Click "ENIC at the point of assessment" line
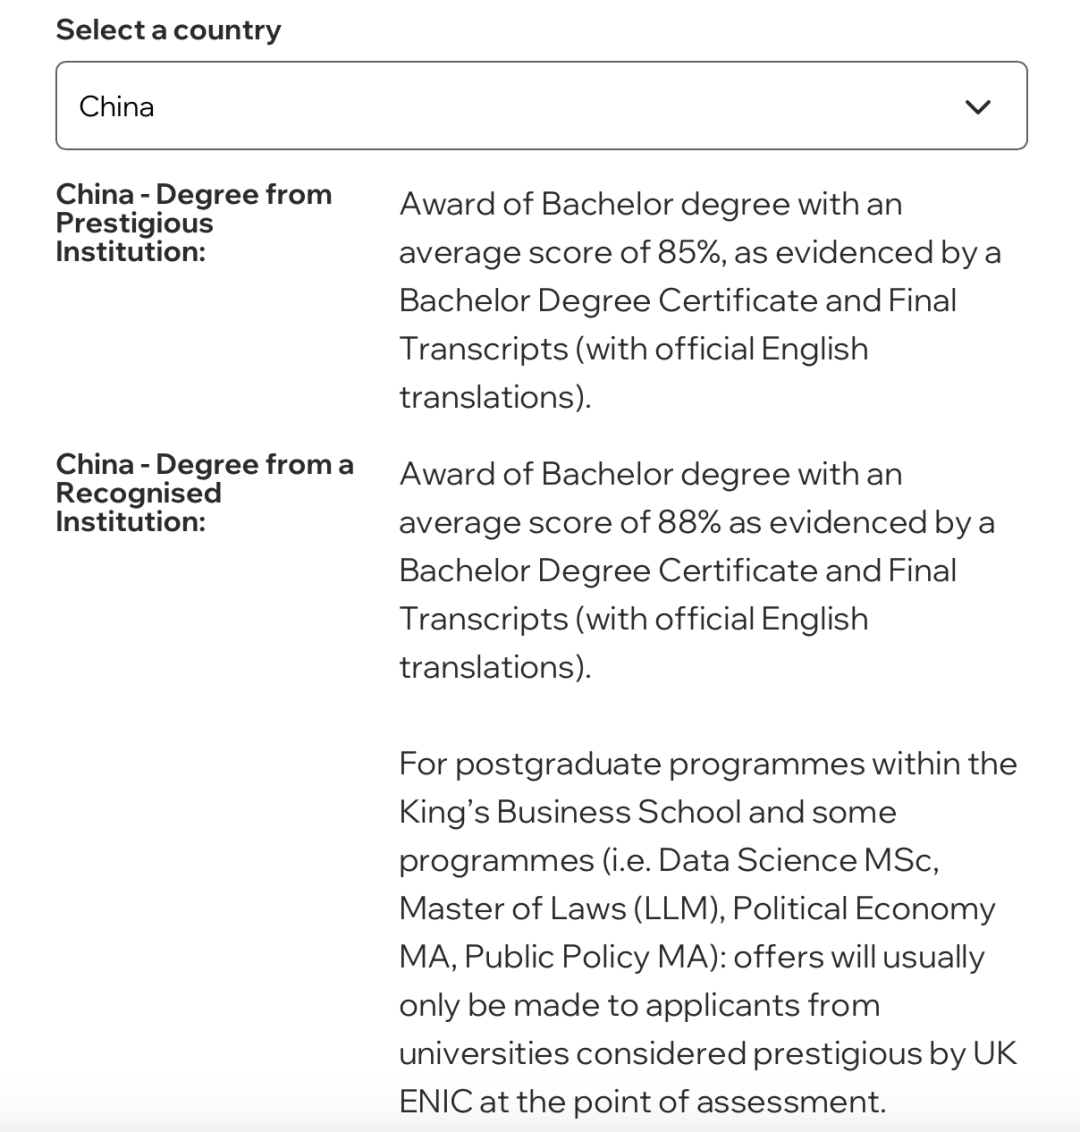This screenshot has width=1080, height=1132. click(642, 1101)
